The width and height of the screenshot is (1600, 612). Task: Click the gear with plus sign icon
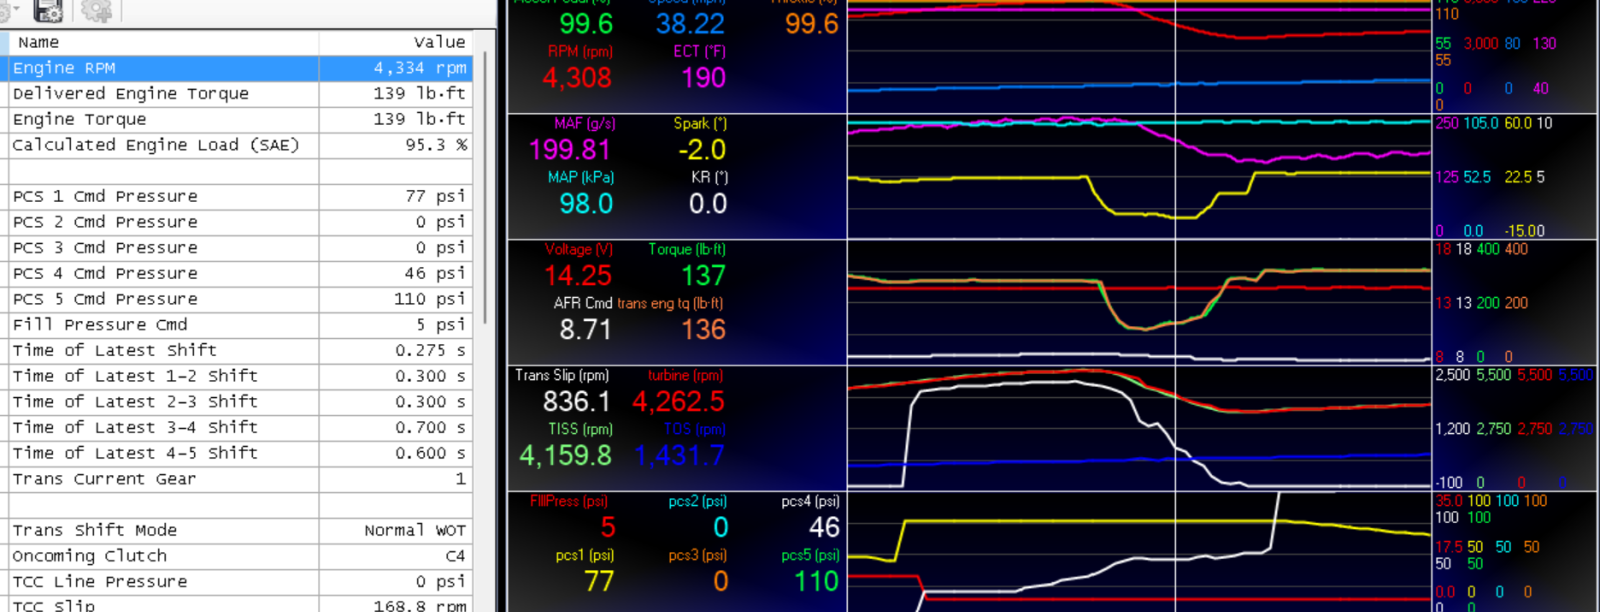pos(97,10)
